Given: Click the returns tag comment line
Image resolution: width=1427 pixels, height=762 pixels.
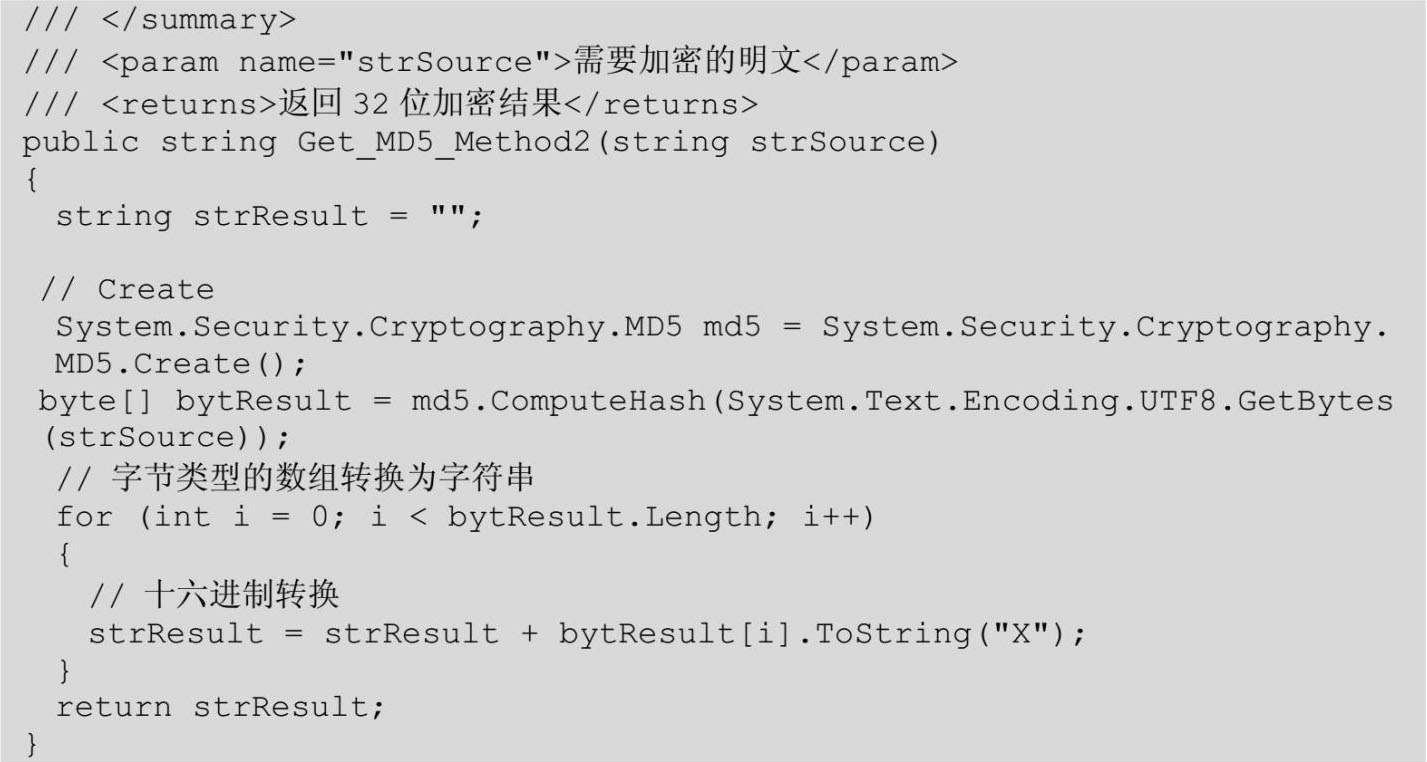Looking at the screenshot, I should click(x=391, y=103).
